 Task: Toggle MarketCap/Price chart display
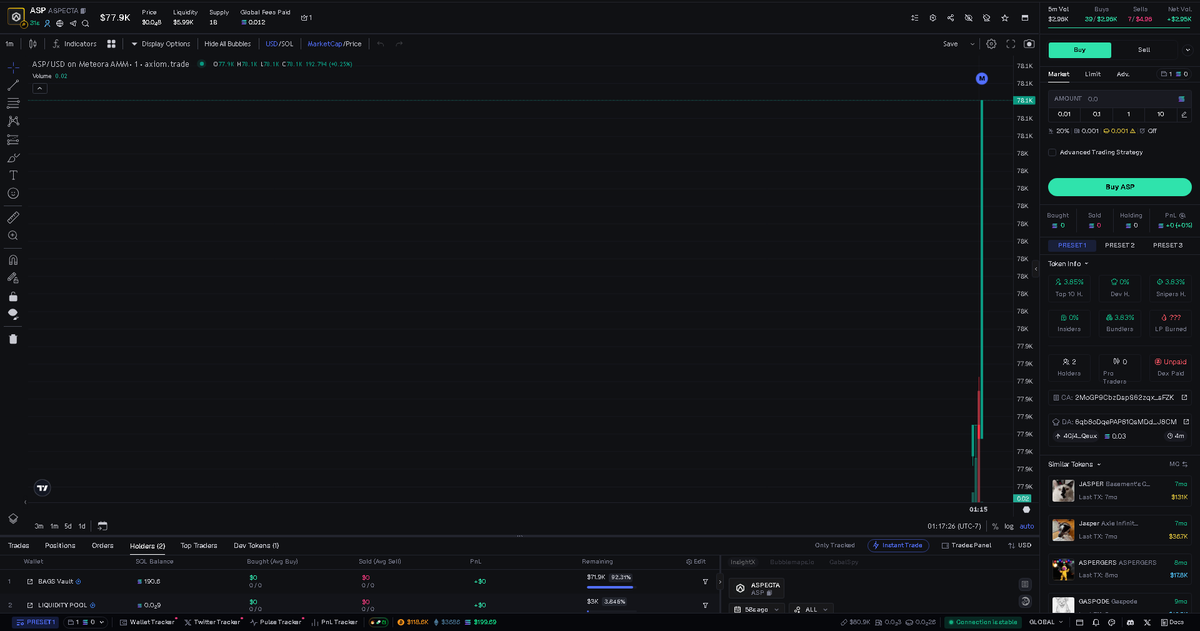(334, 44)
